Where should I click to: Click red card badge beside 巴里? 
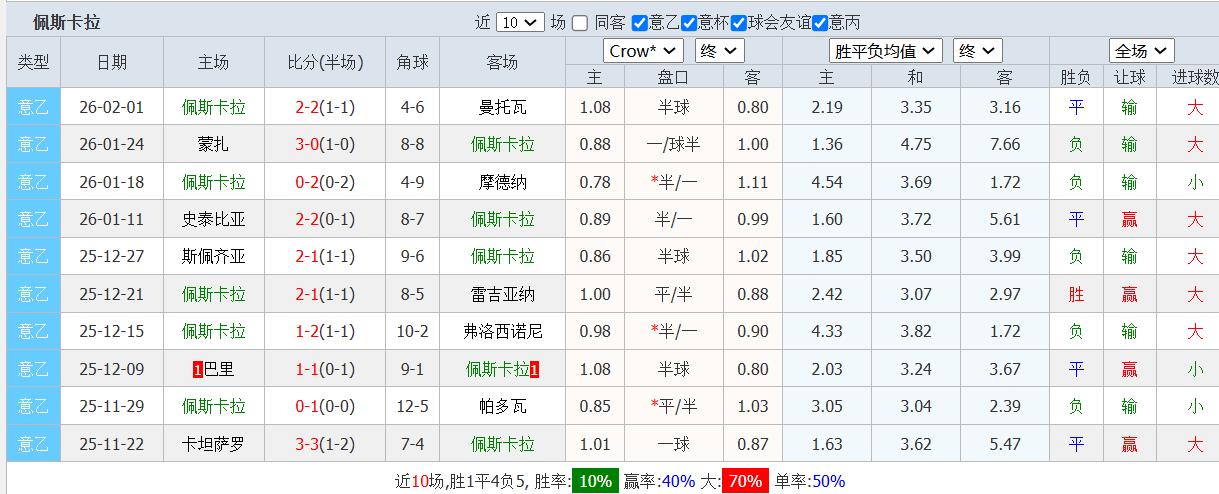197,369
